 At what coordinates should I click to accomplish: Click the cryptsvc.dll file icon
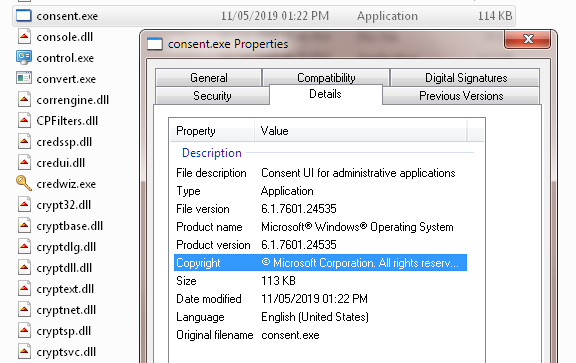tap(24, 352)
